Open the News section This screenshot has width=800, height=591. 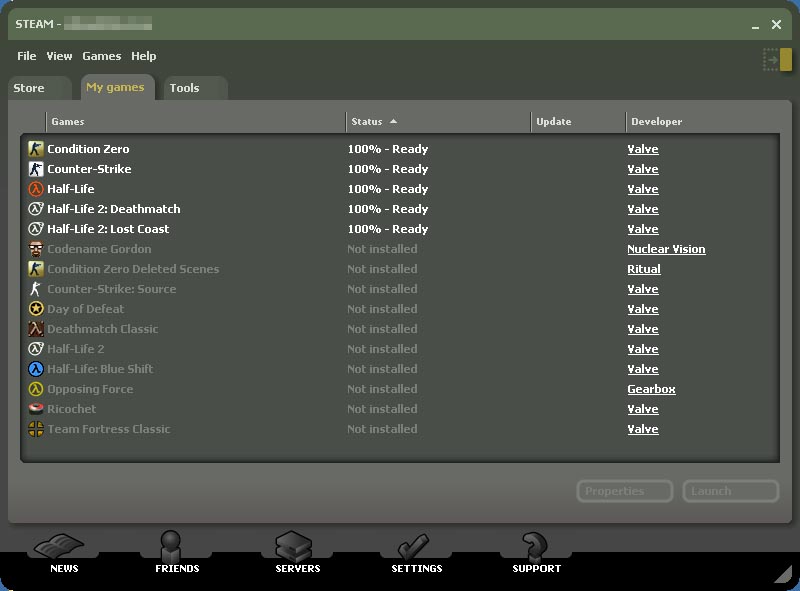[64, 554]
